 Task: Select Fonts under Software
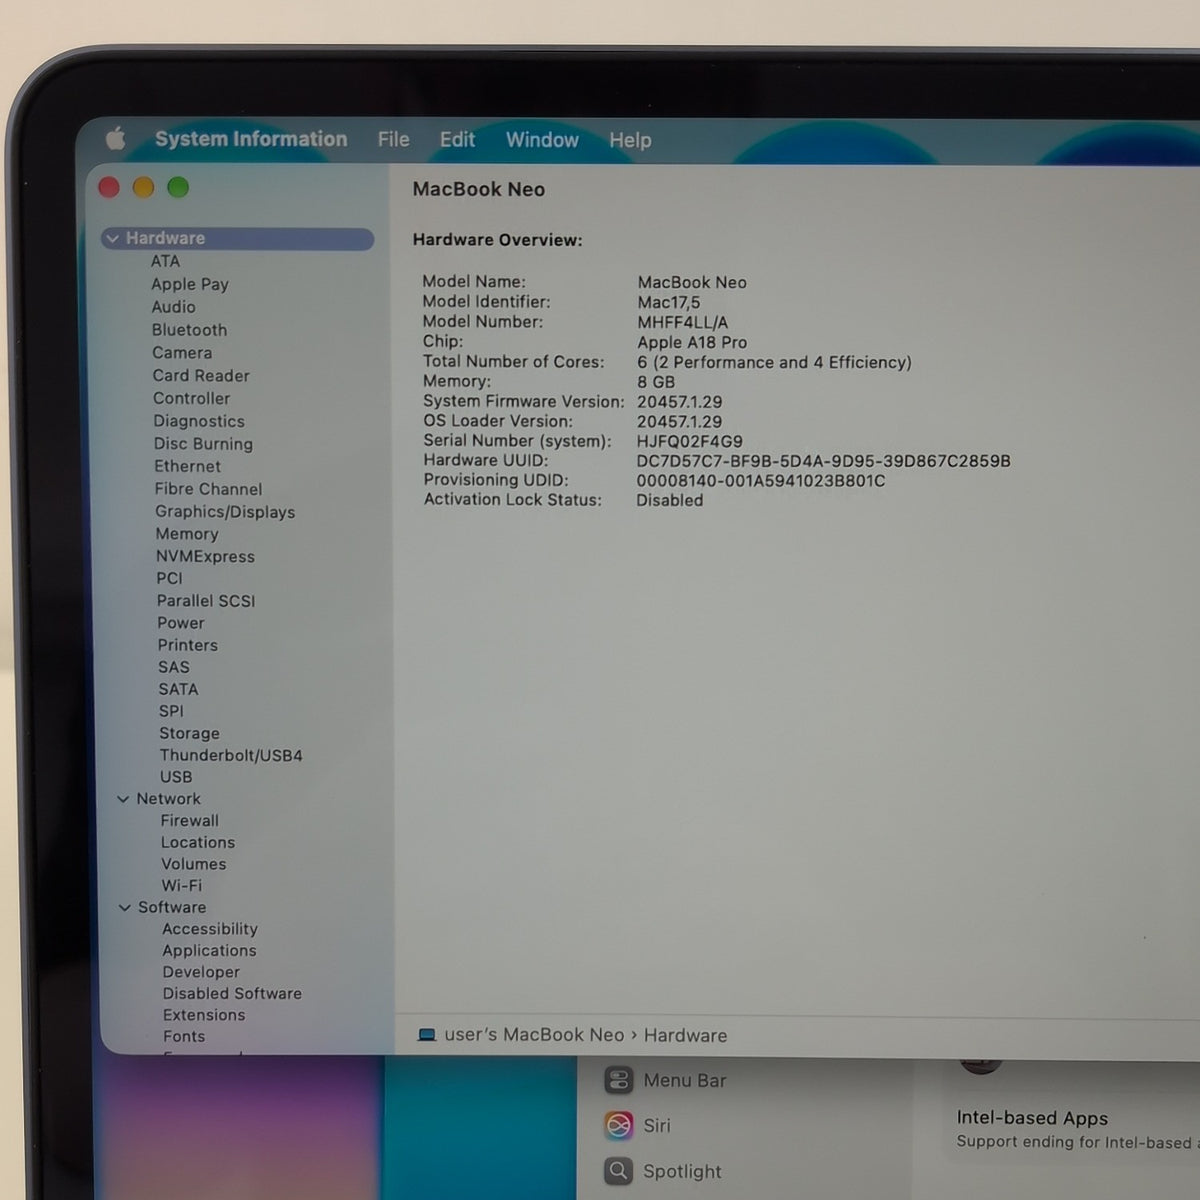[184, 1037]
